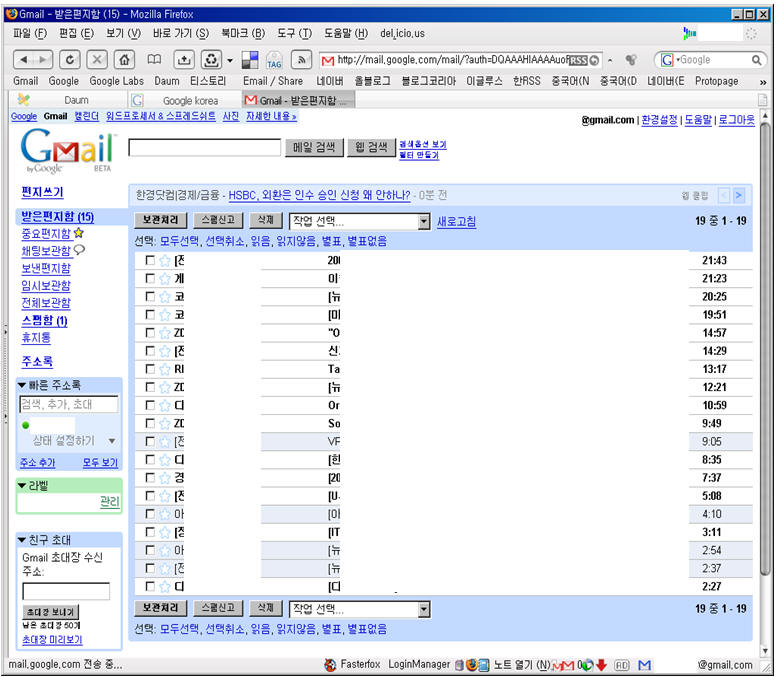Check the email received at 21:23
776x677 pixels.
click(x=150, y=278)
